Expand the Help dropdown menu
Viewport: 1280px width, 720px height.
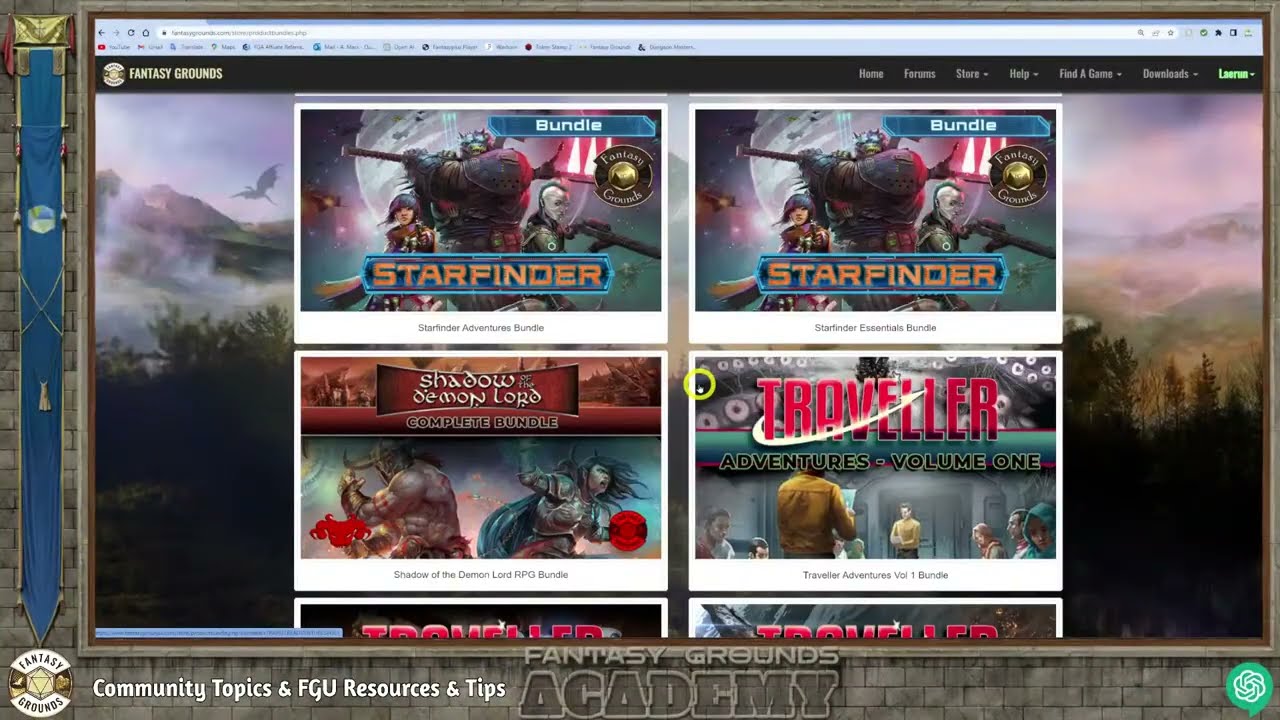pos(1023,74)
